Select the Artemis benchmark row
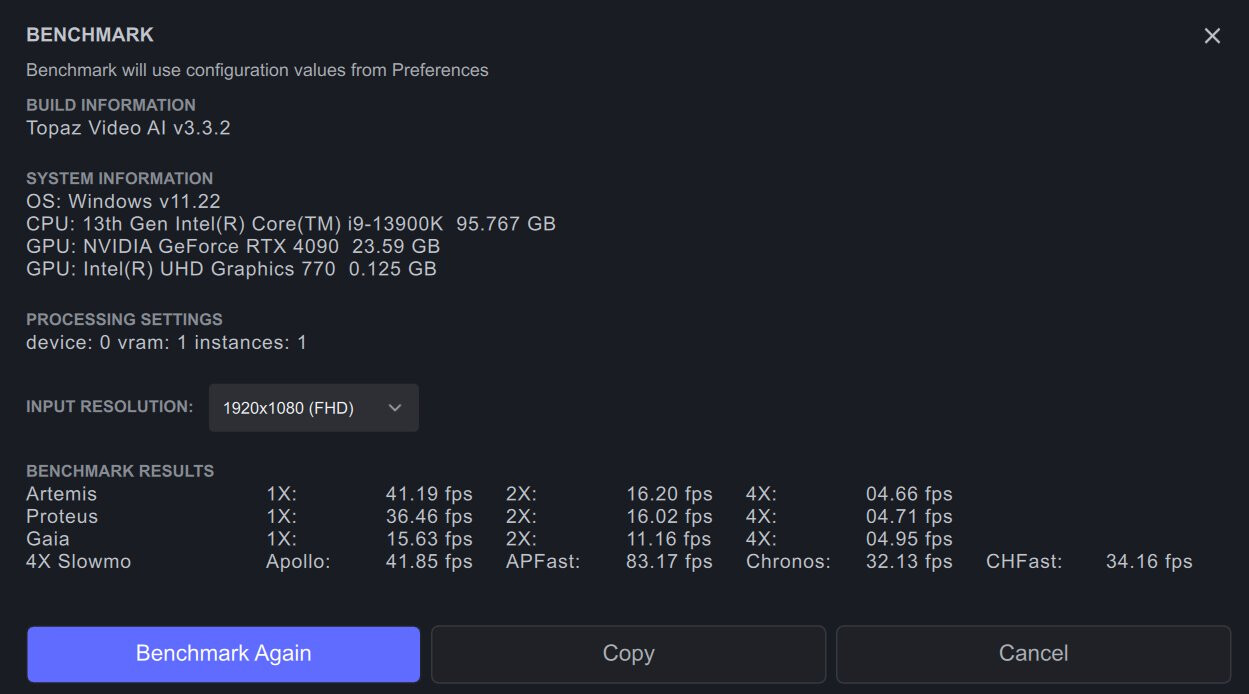This screenshot has width=1249, height=694. (x=61, y=493)
